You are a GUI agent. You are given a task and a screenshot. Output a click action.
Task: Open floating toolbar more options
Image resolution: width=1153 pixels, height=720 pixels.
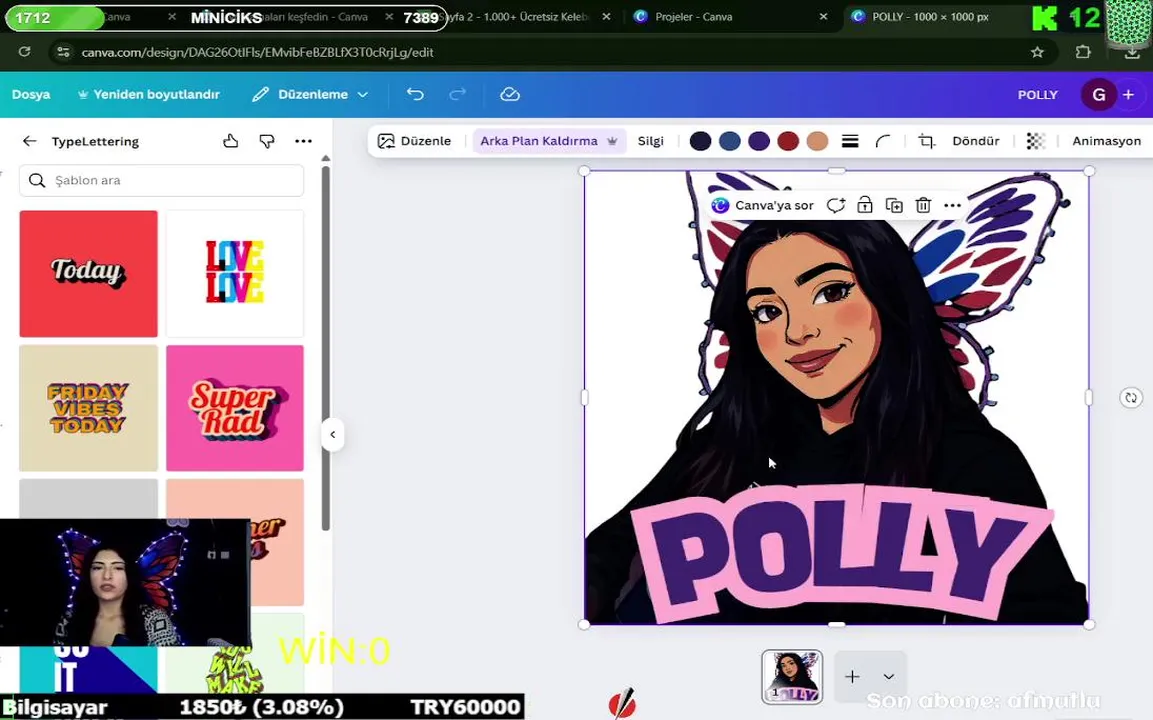tap(952, 205)
